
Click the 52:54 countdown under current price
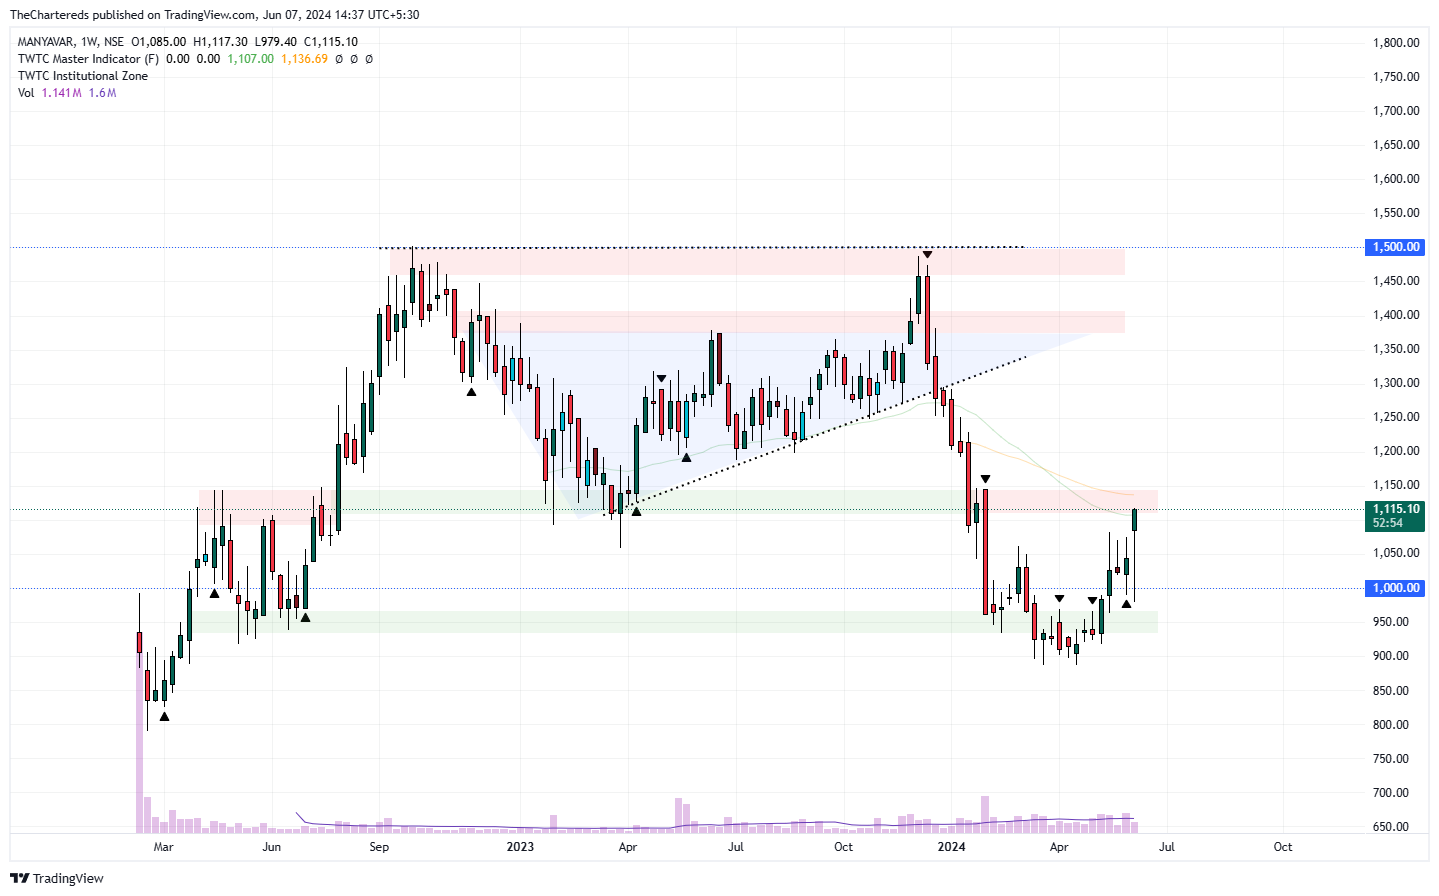tap(1388, 523)
